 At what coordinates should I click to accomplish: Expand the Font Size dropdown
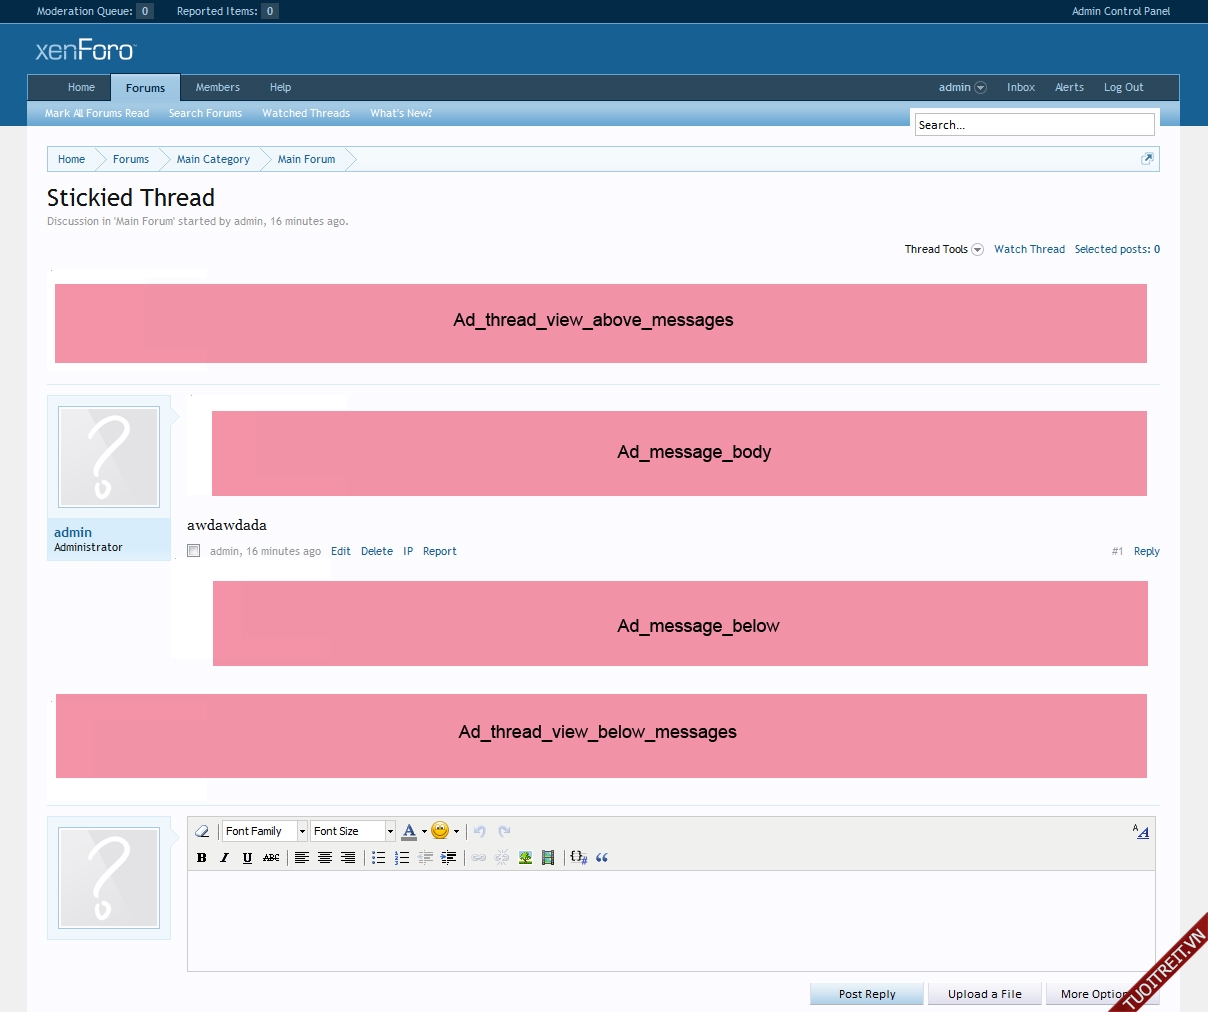click(352, 831)
